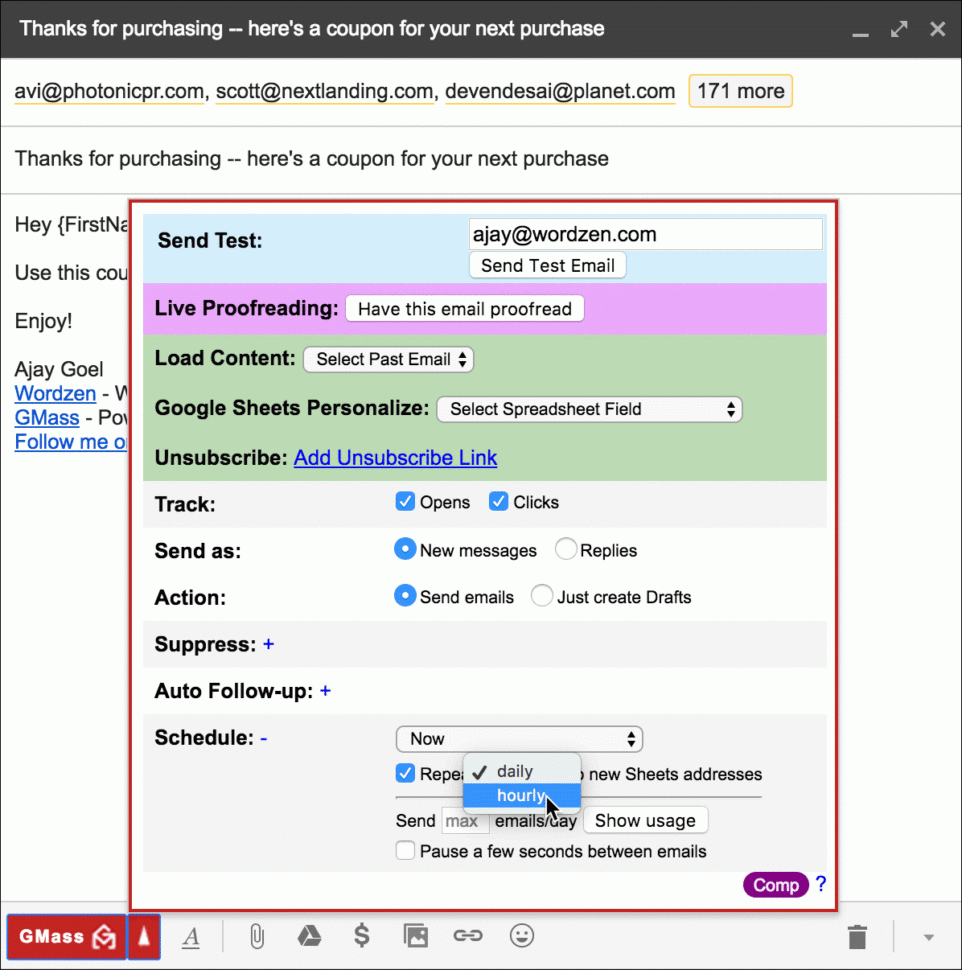
Task: Select hourly in the repeat menu
Action: [x=520, y=795]
